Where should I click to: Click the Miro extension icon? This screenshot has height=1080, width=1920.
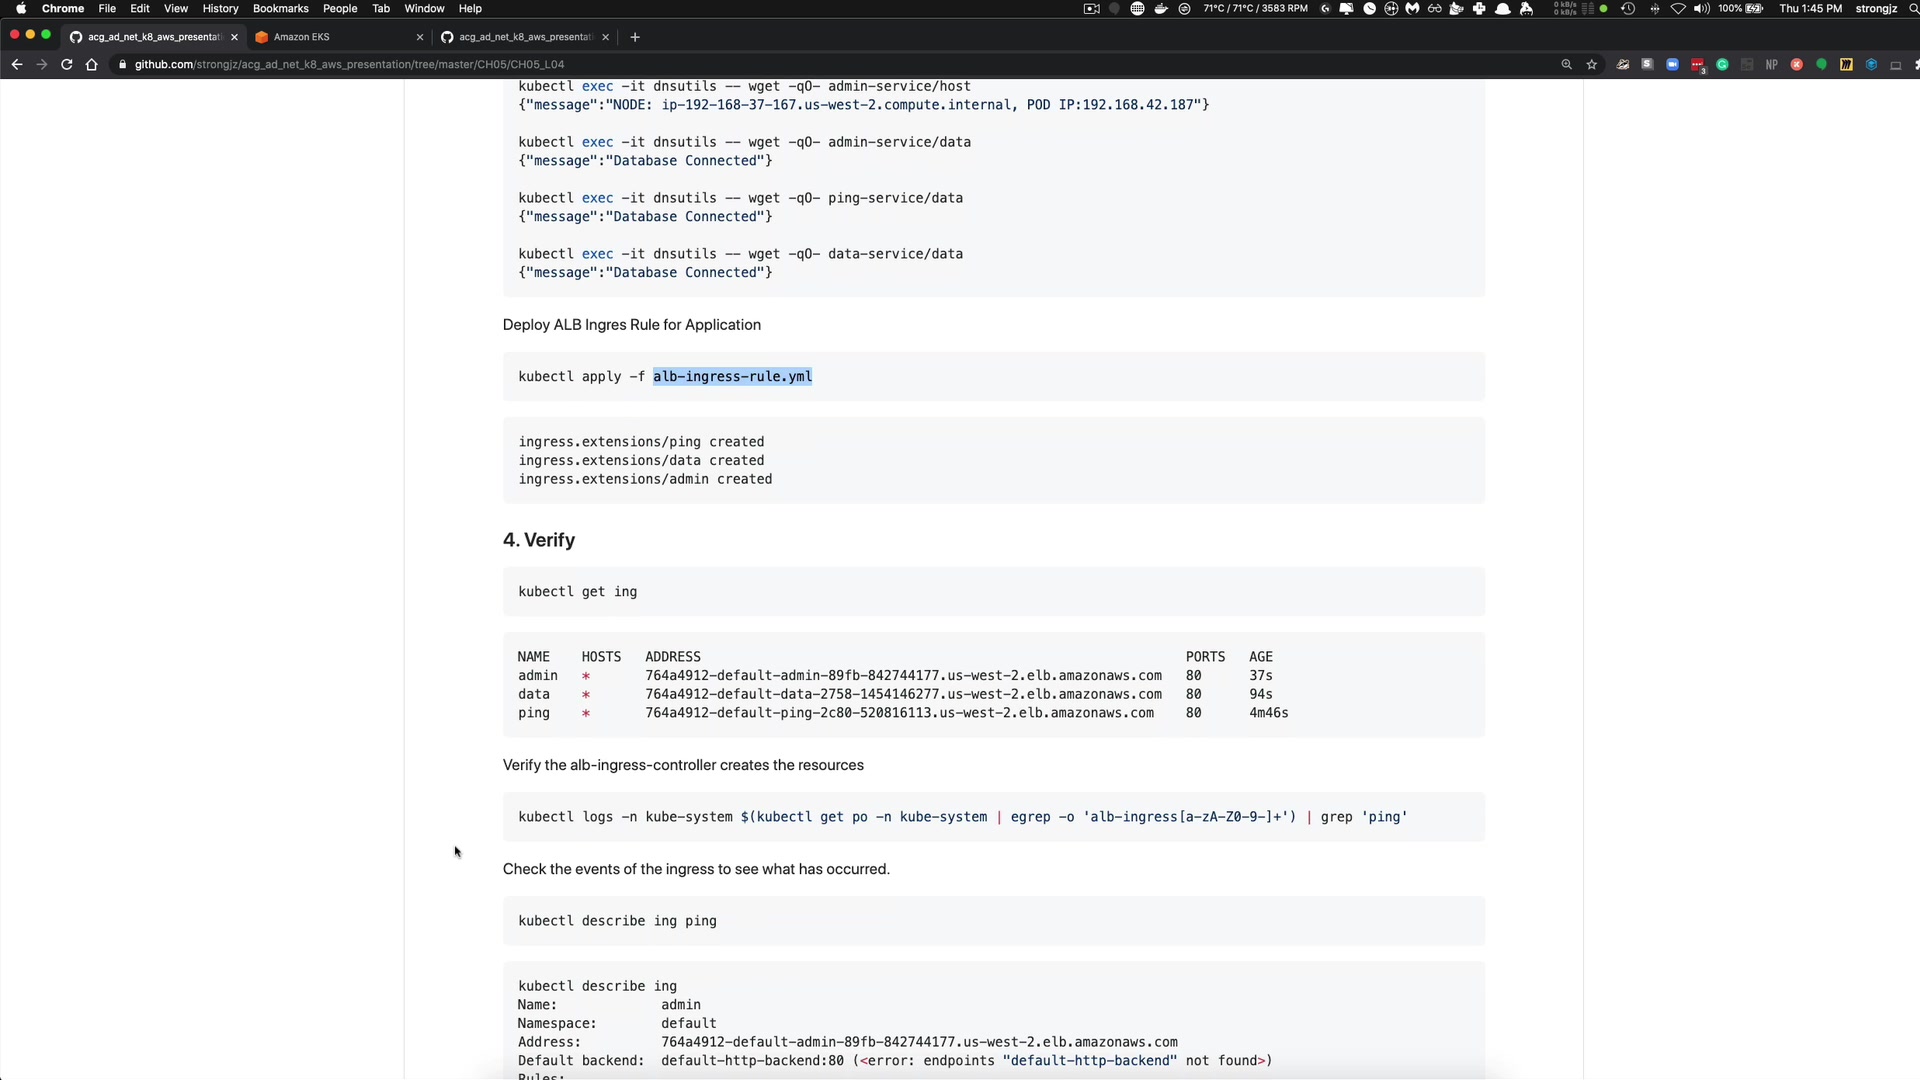tap(1846, 65)
